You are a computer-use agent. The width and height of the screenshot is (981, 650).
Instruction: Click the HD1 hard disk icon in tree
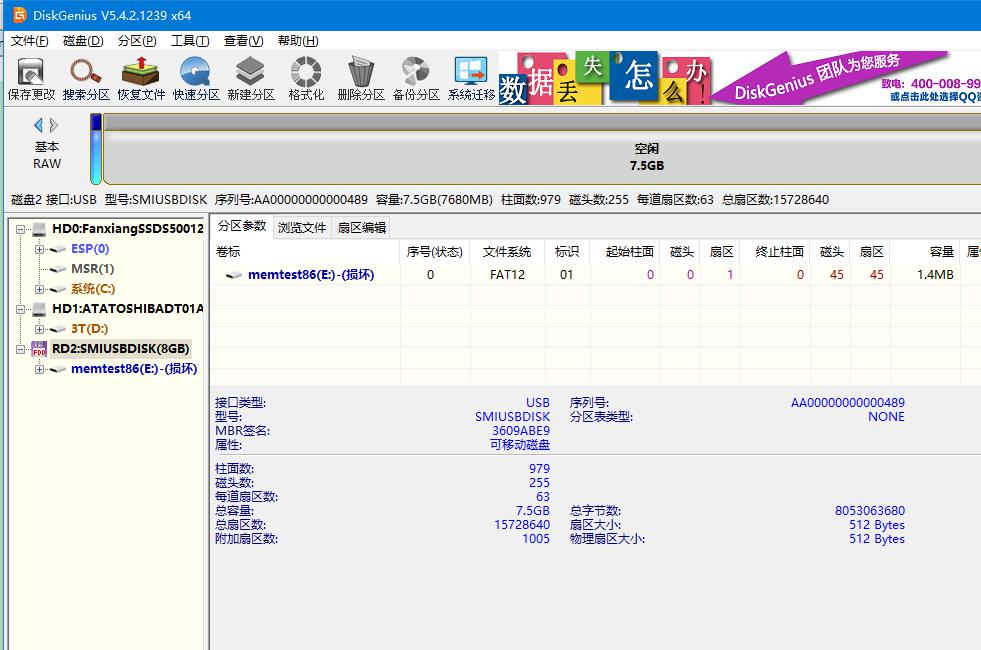click(x=39, y=309)
